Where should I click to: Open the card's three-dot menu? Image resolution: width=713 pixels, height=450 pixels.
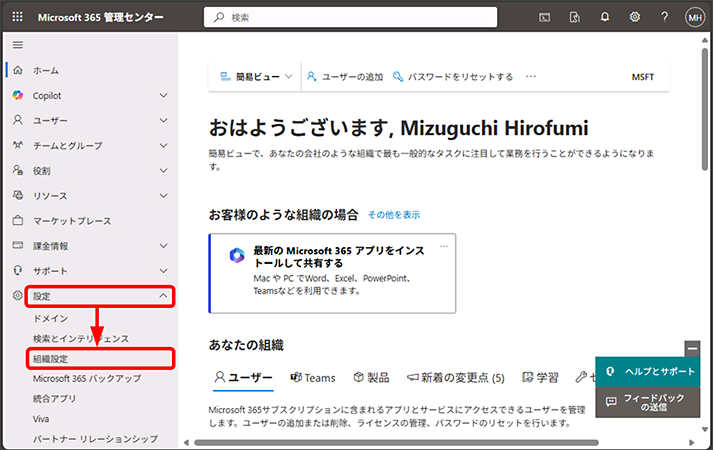click(x=444, y=246)
